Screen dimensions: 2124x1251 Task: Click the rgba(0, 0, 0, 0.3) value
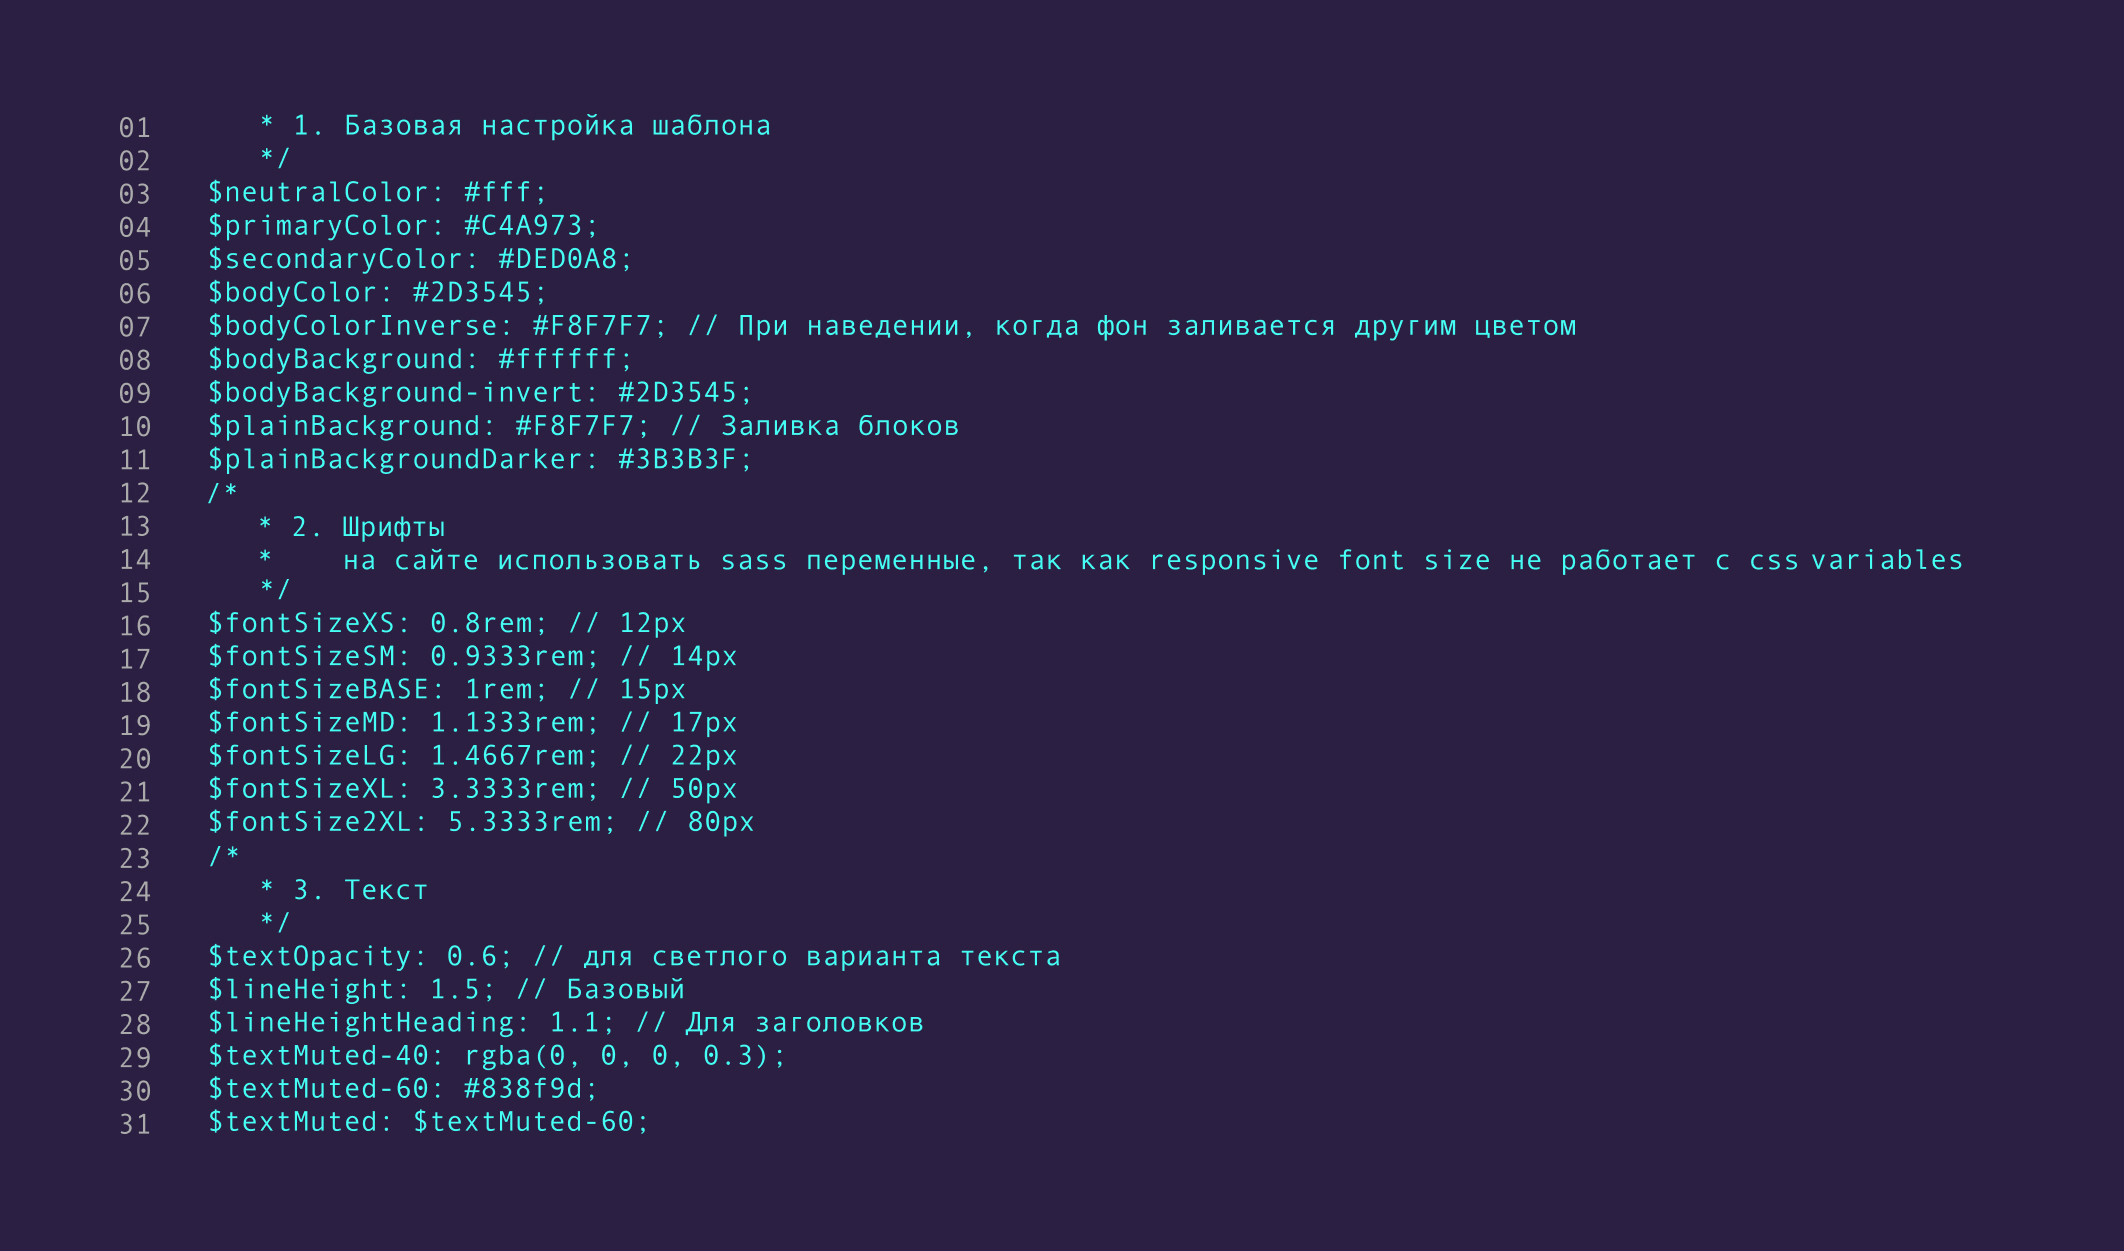(617, 1056)
